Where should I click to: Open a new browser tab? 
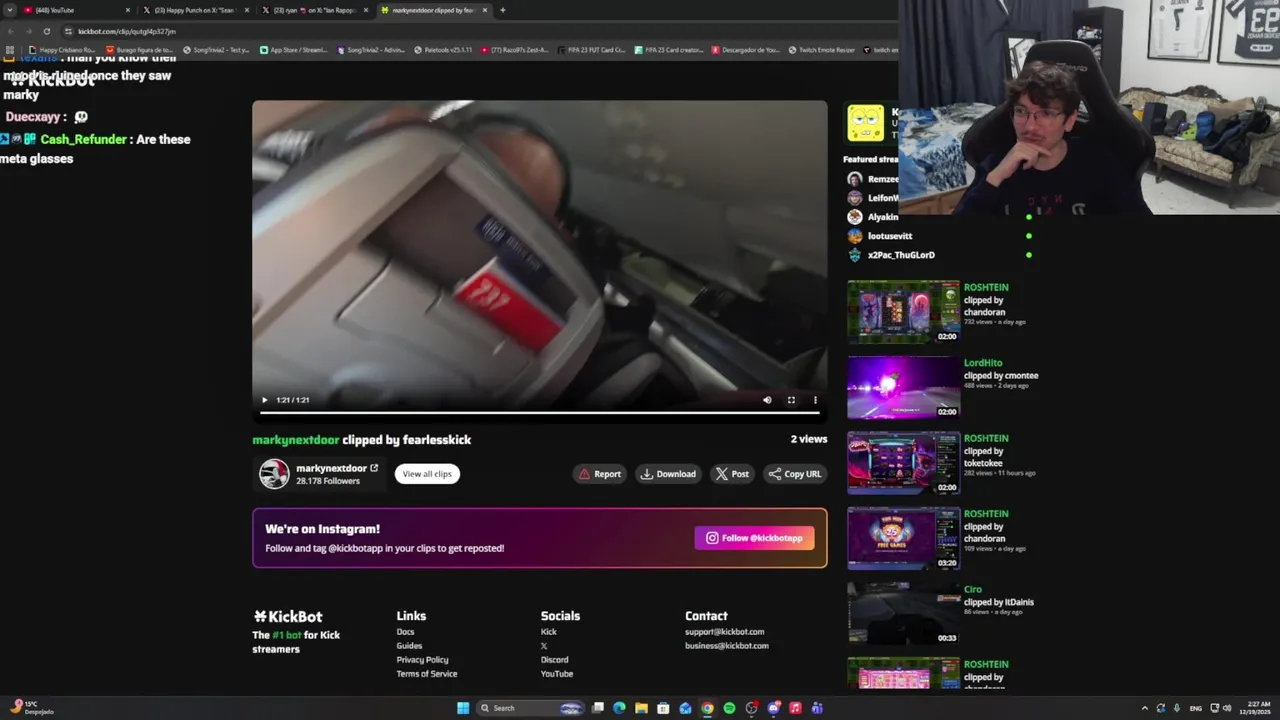pos(502,10)
